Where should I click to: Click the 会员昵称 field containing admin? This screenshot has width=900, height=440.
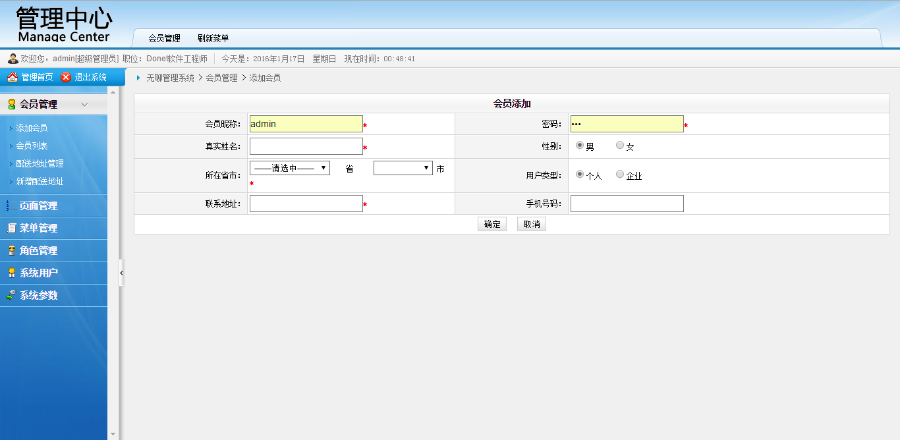tap(306, 124)
